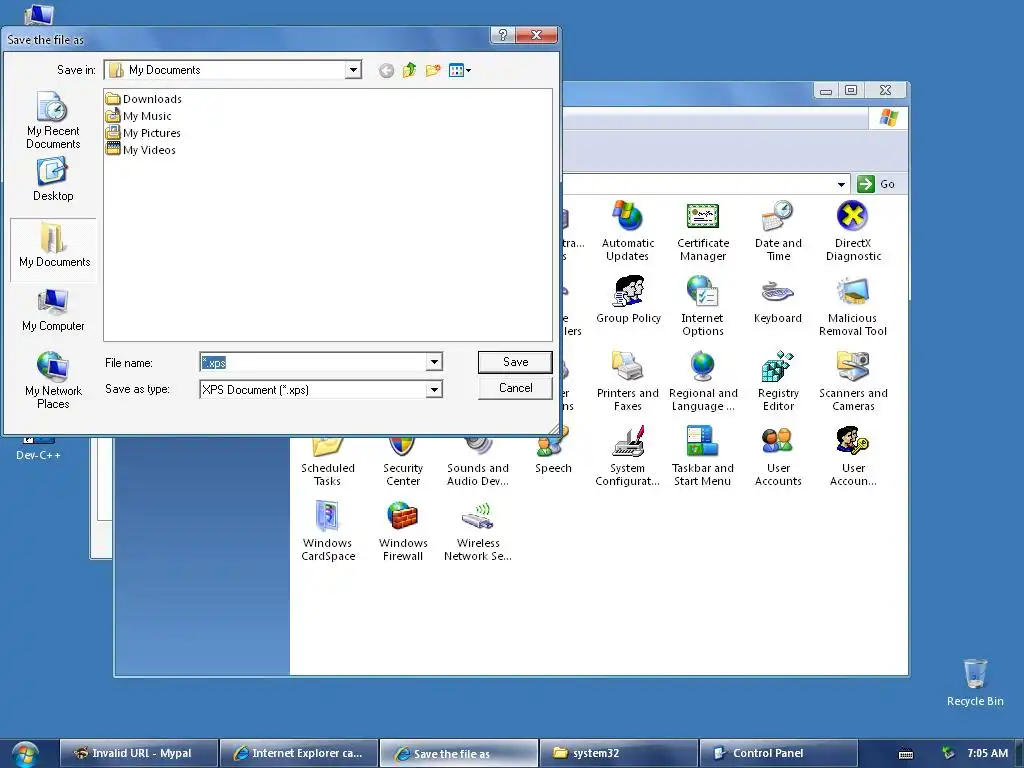Screen dimensions: 1024x768
Task: Expand the Save in dropdown
Action: [353, 70]
